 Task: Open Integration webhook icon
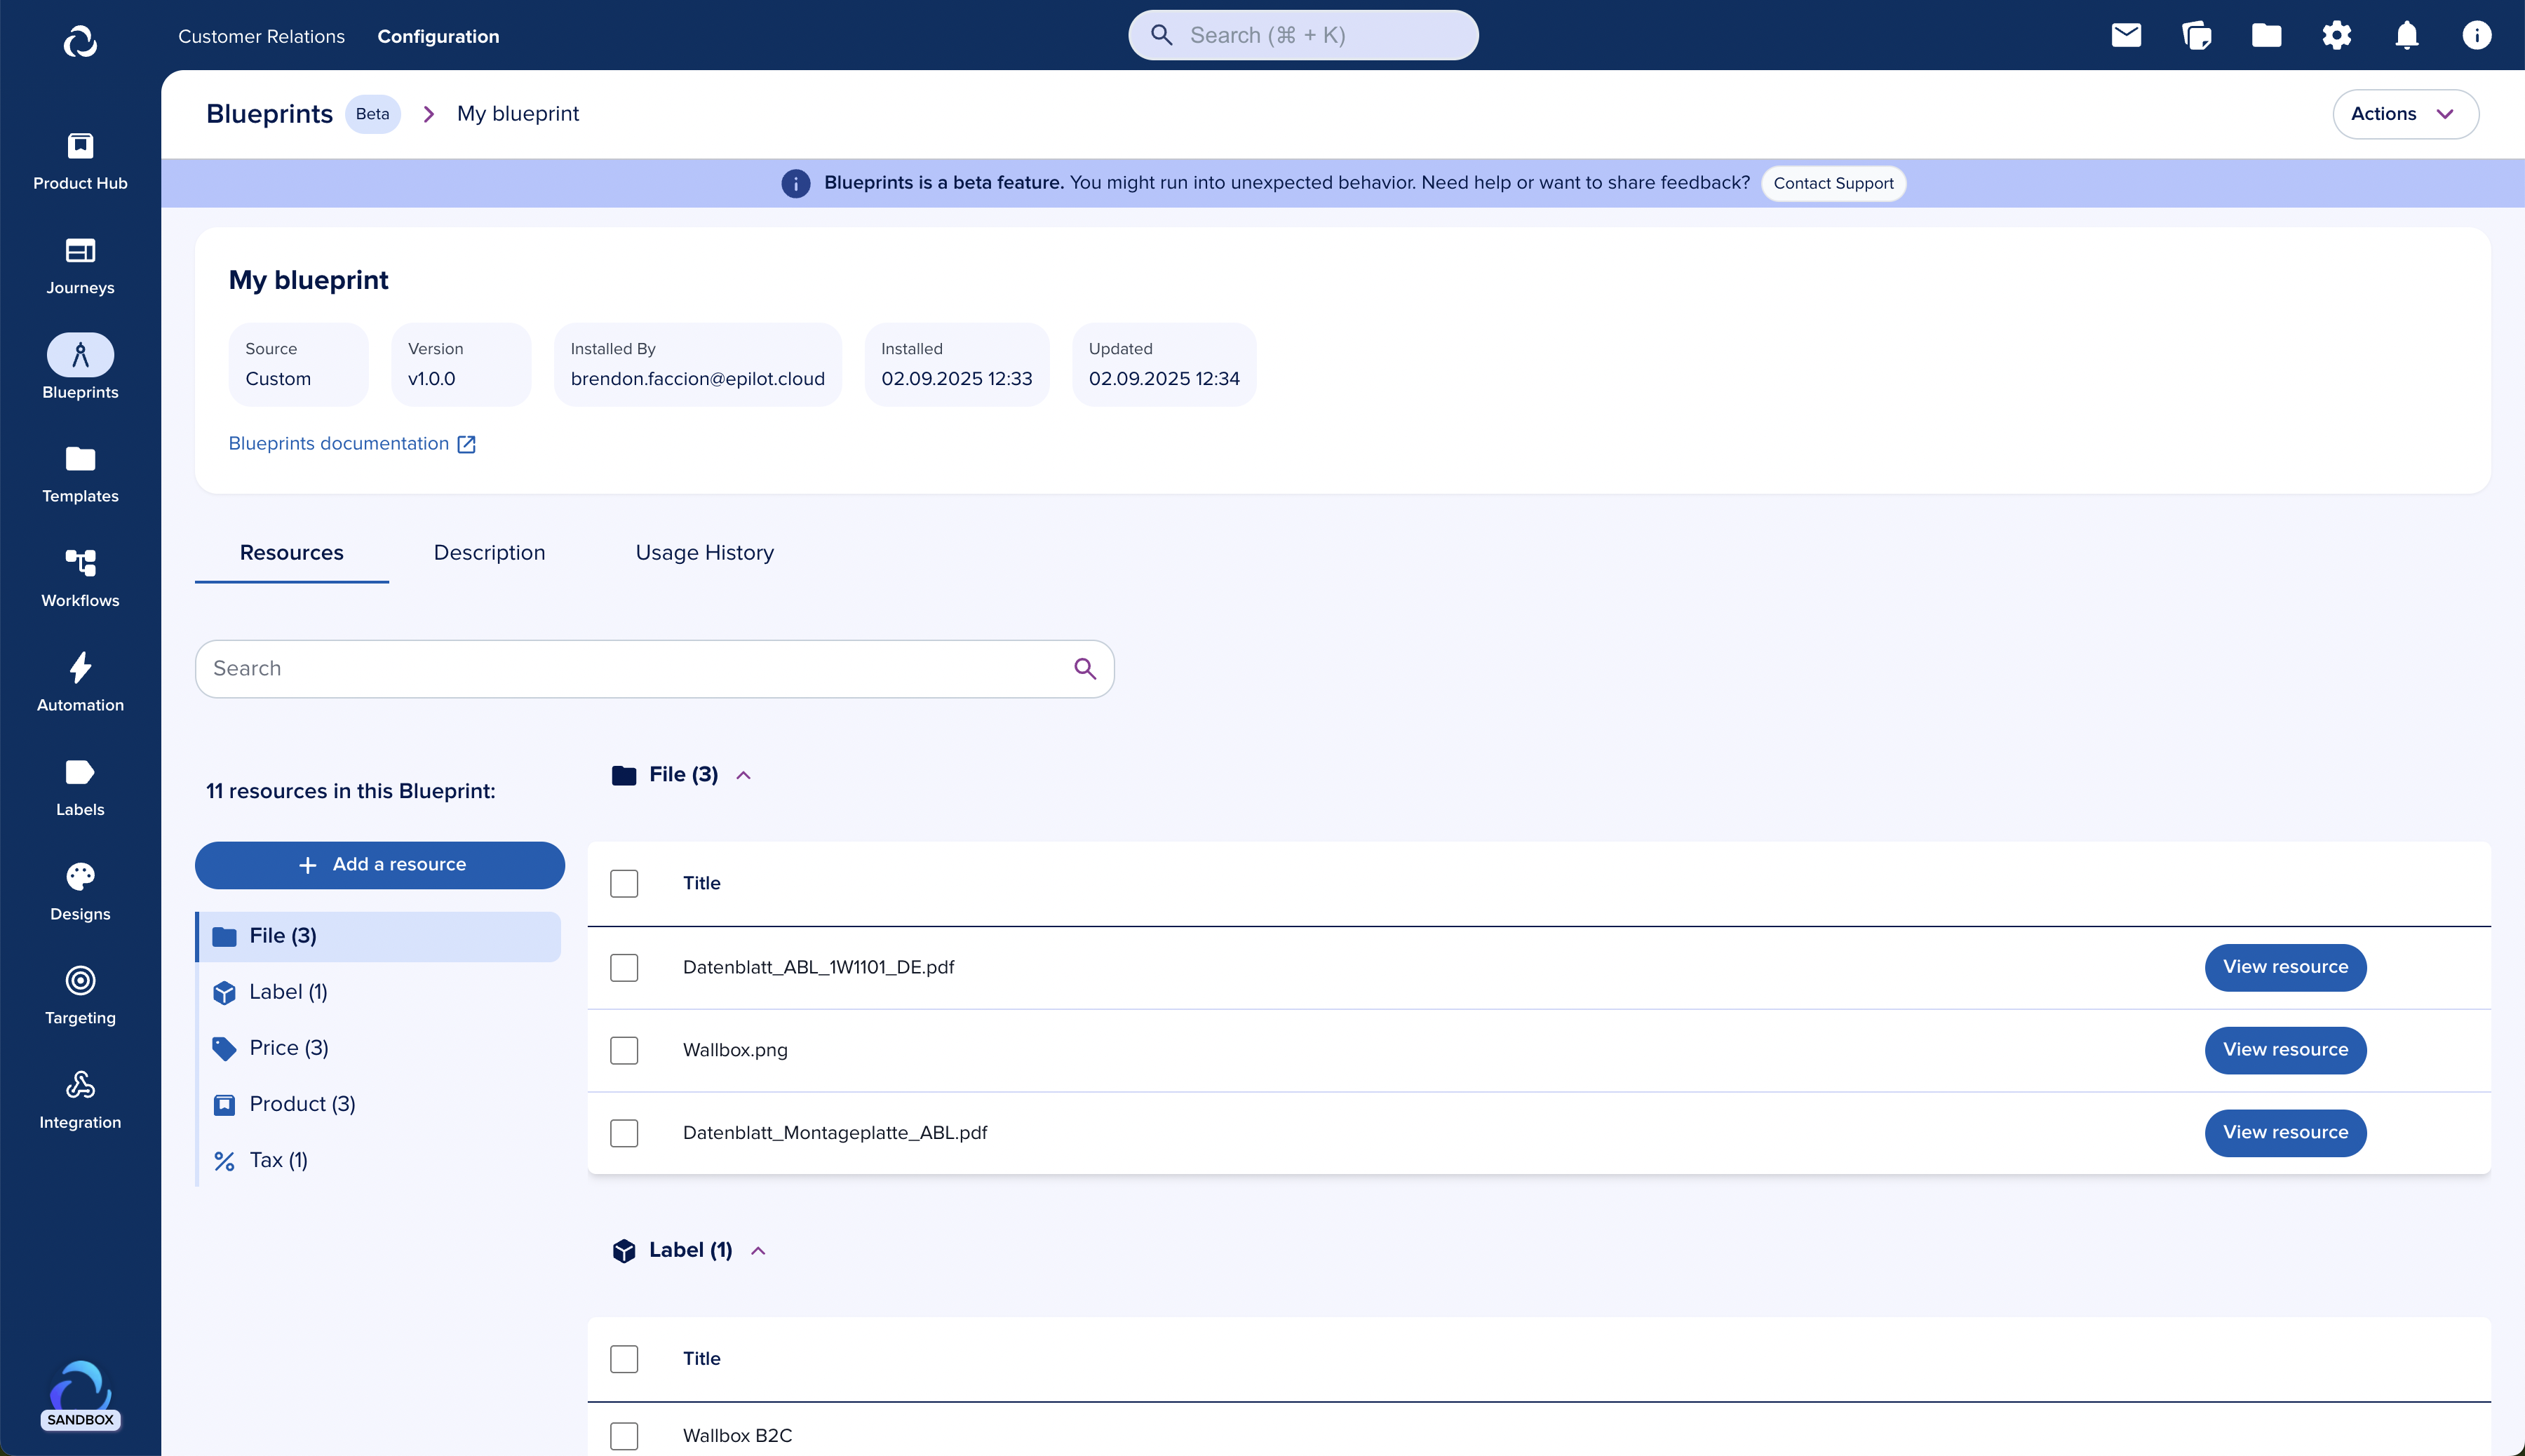coord(80,1100)
